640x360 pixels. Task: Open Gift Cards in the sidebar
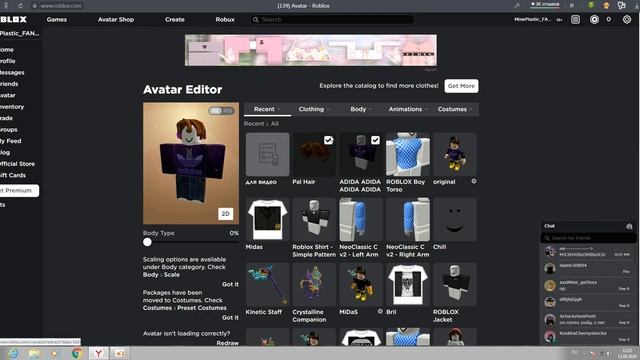point(13,175)
